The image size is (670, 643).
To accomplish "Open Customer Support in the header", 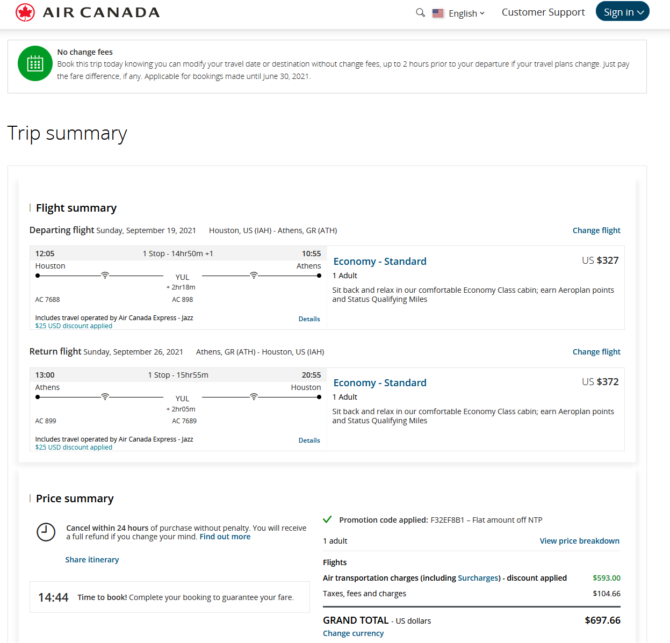I will pos(543,12).
